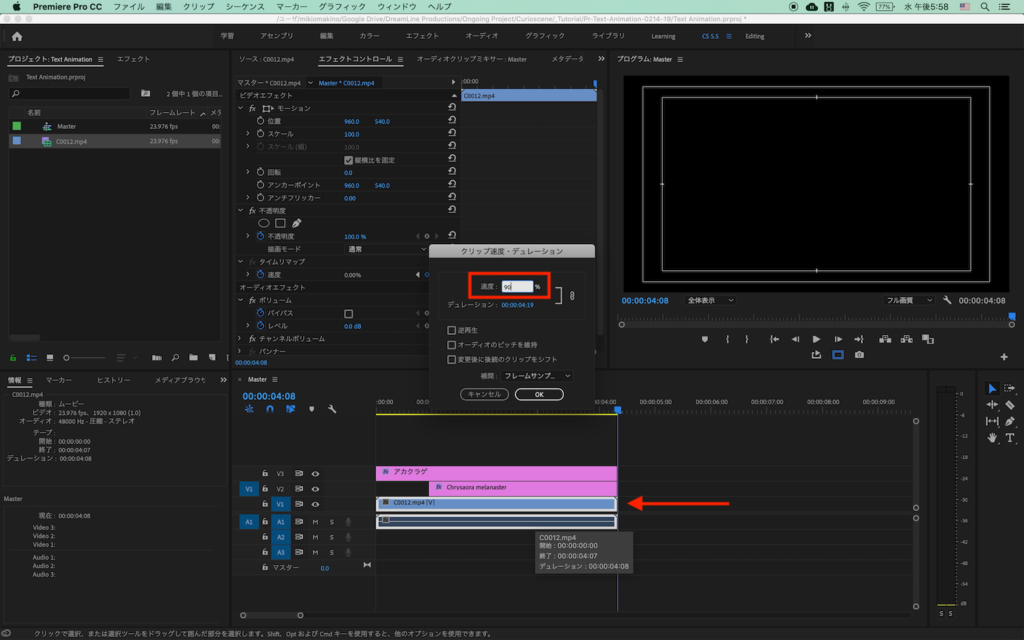Create ellipse mask under opacity effect
The height and width of the screenshot is (640, 1024).
point(265,223)
